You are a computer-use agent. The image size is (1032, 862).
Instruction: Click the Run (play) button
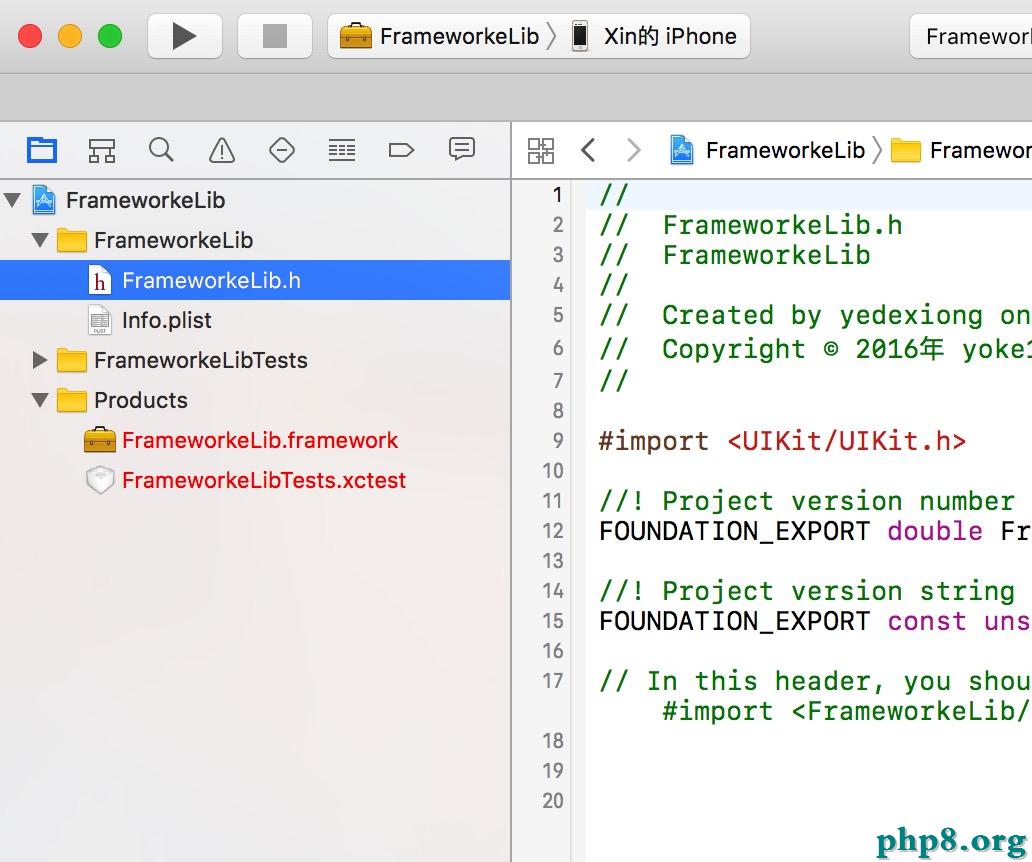184,37
